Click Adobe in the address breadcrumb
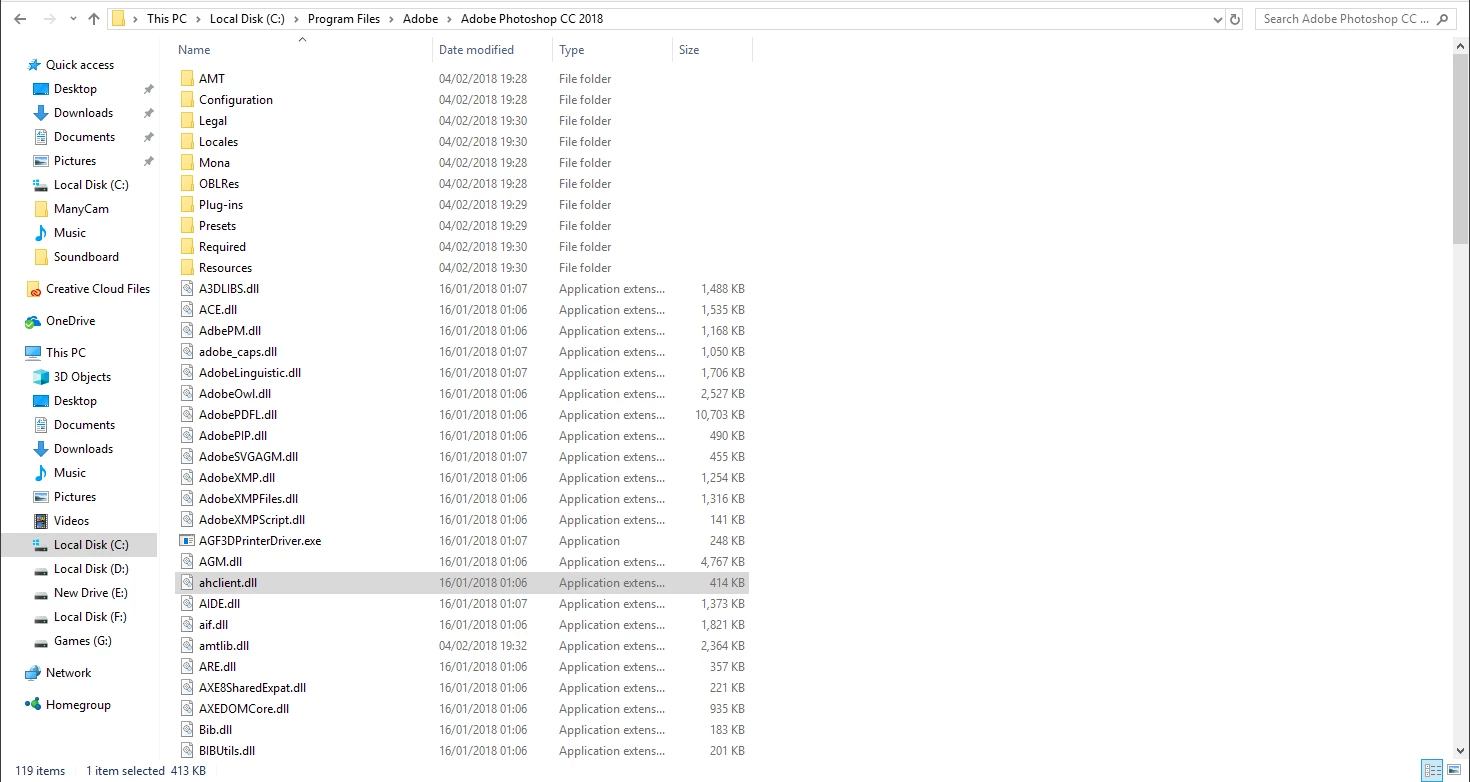The width and height of the screenshot is (1470, 782). pyautogui.click(x=421, y=19)
